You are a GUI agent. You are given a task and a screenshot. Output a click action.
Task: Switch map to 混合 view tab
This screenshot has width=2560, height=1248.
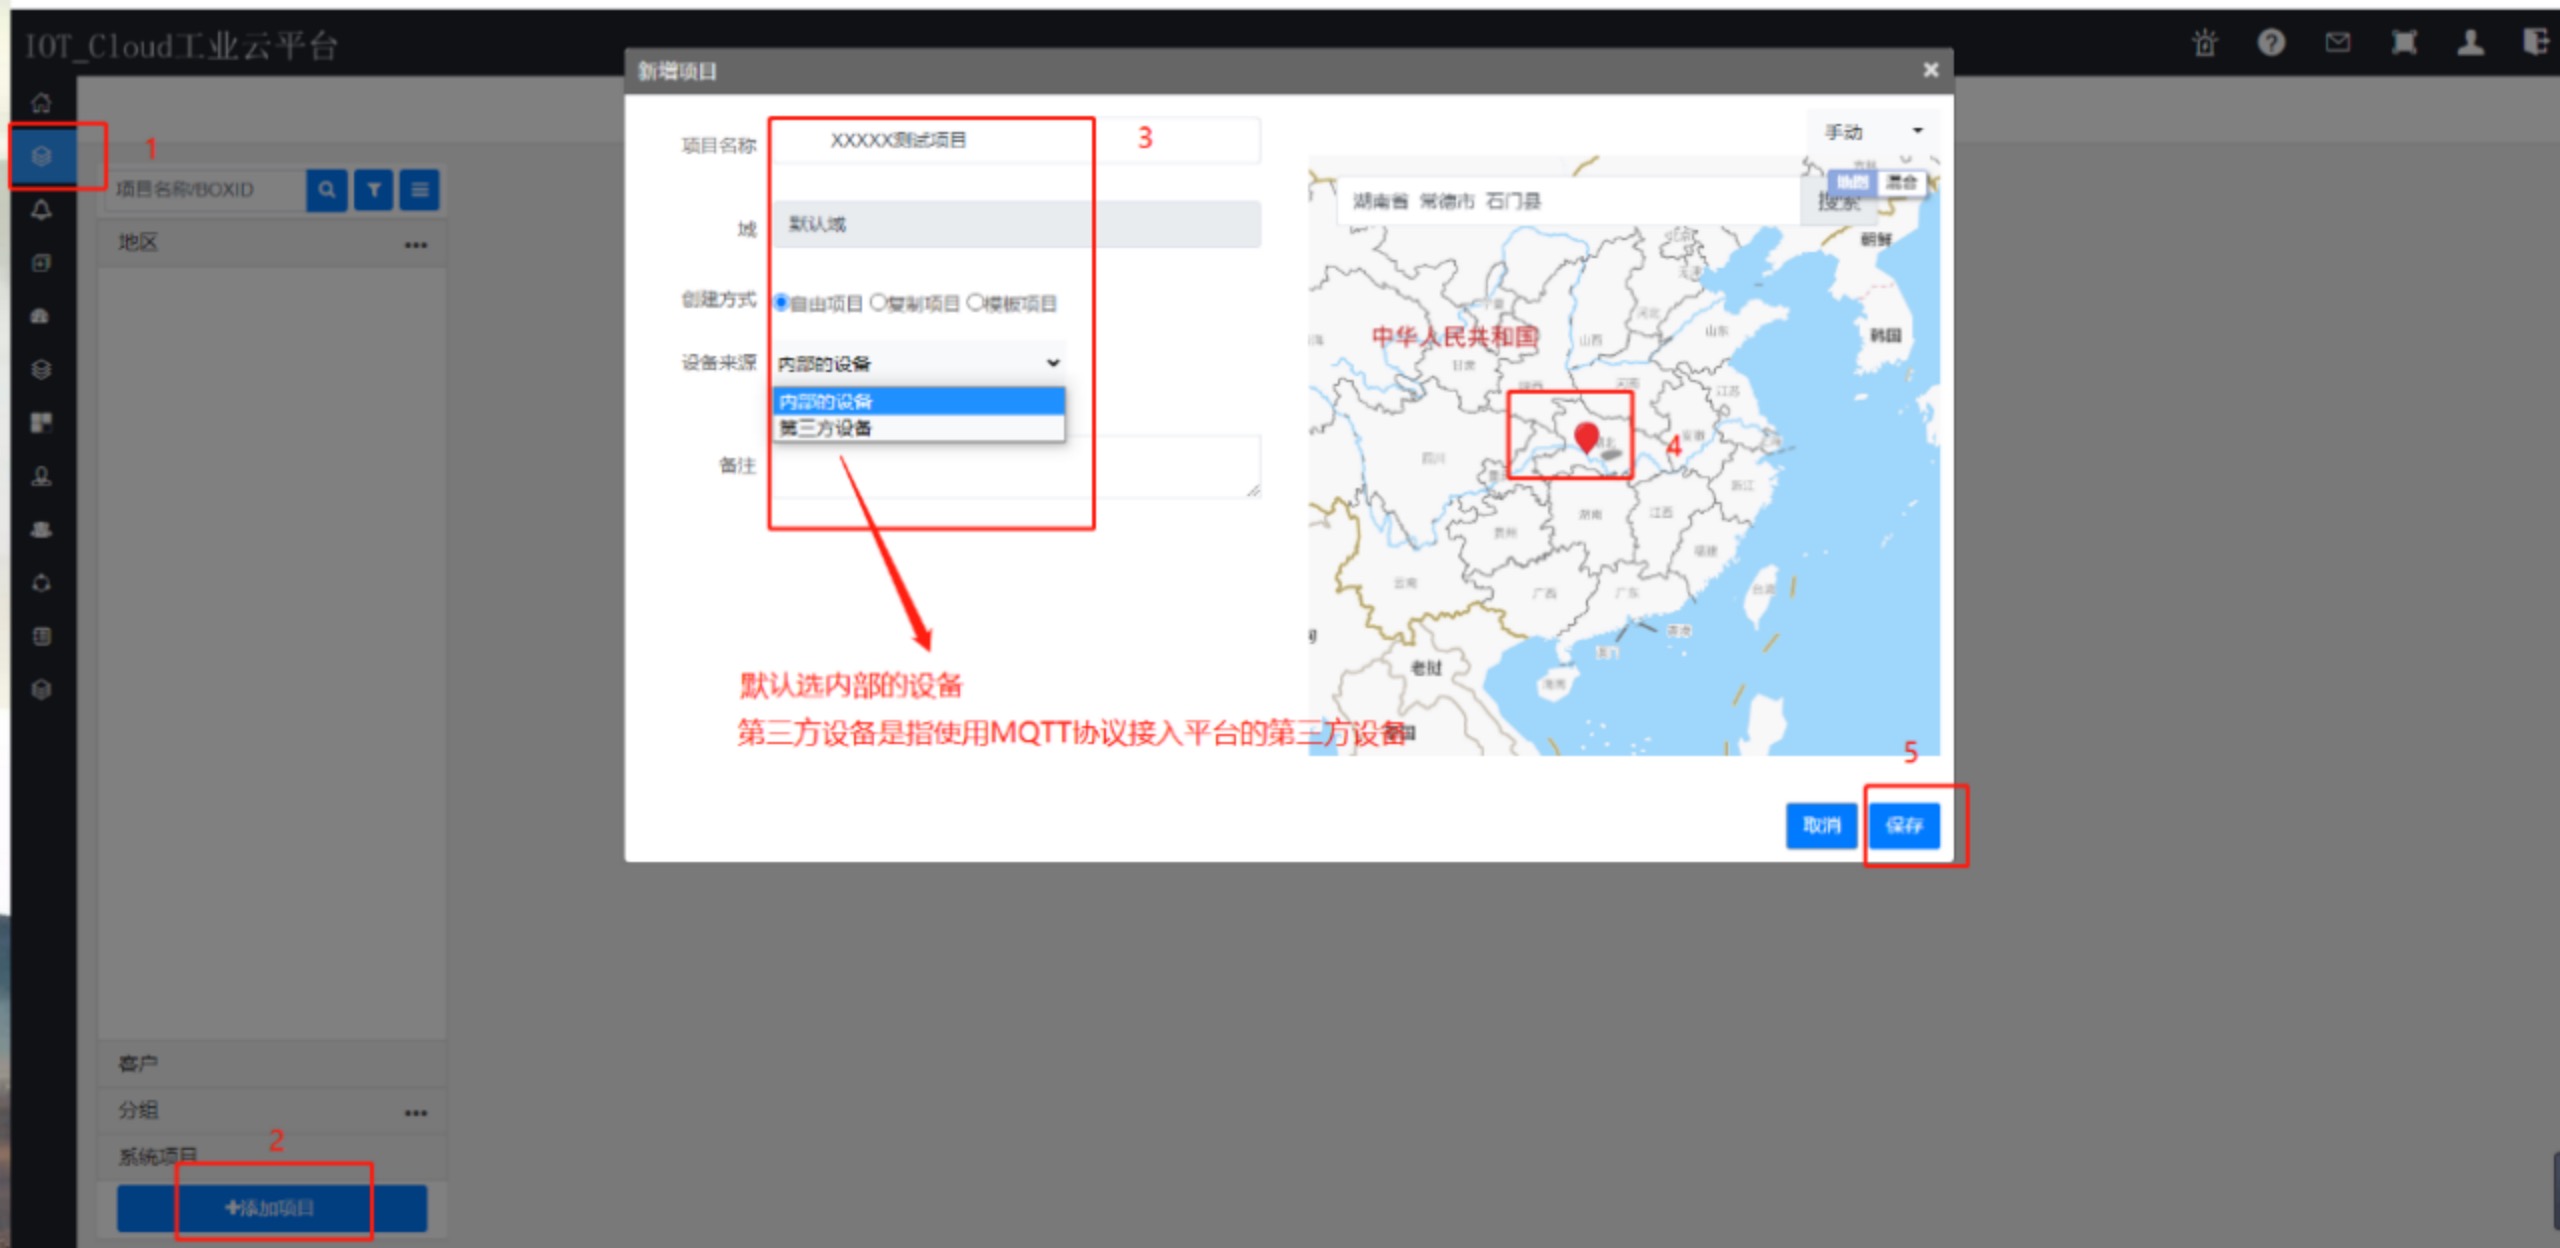tap(1900, 182)
